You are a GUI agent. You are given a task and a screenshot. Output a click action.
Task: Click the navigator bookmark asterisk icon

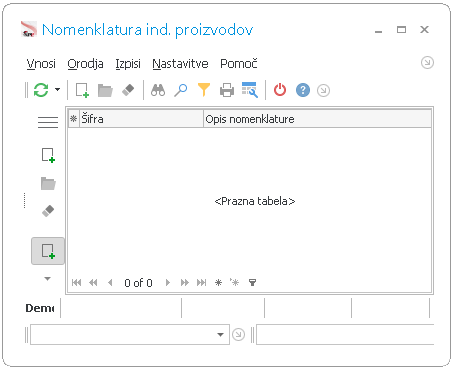click(x=218, y=283)
